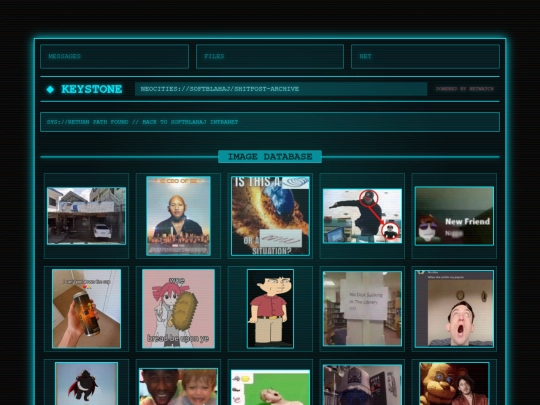Open the person in trucker hat thumbnail
The image size is (540, 405).
pyautogui.click(x=362, y=385)
